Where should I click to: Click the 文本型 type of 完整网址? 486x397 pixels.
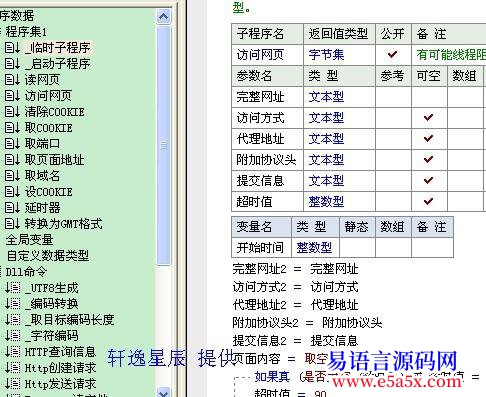(x=326, y=97)
